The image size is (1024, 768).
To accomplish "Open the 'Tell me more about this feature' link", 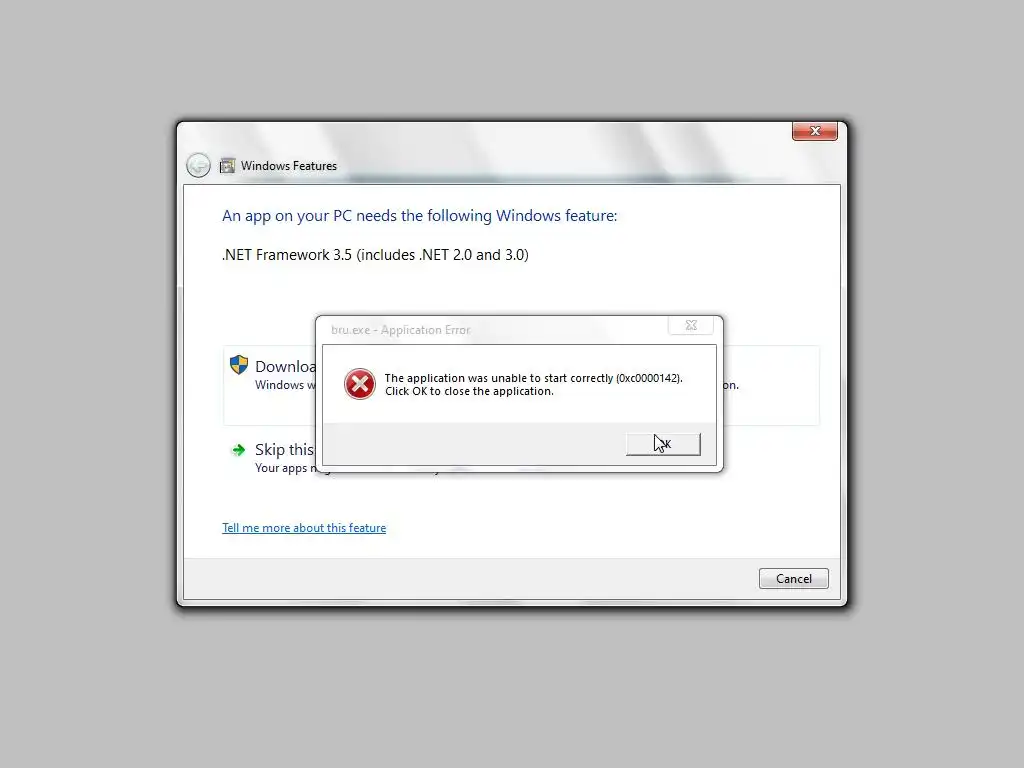I will [x=304, y=528].
